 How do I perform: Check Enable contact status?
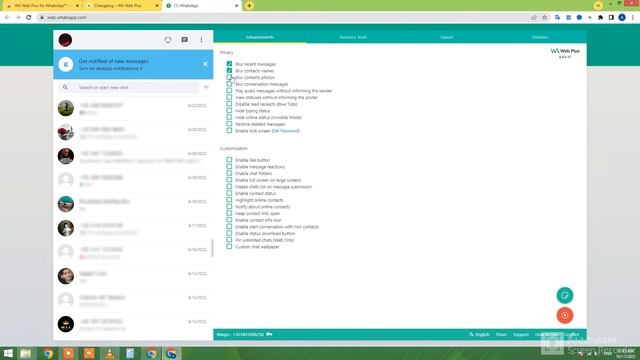[229, 193]
